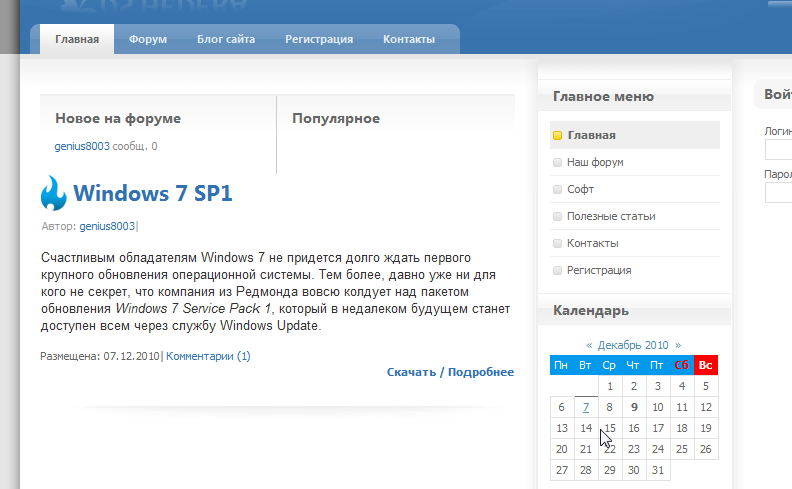Open the Блог сайта tab

pyautogui.click(x=226, y=39)
